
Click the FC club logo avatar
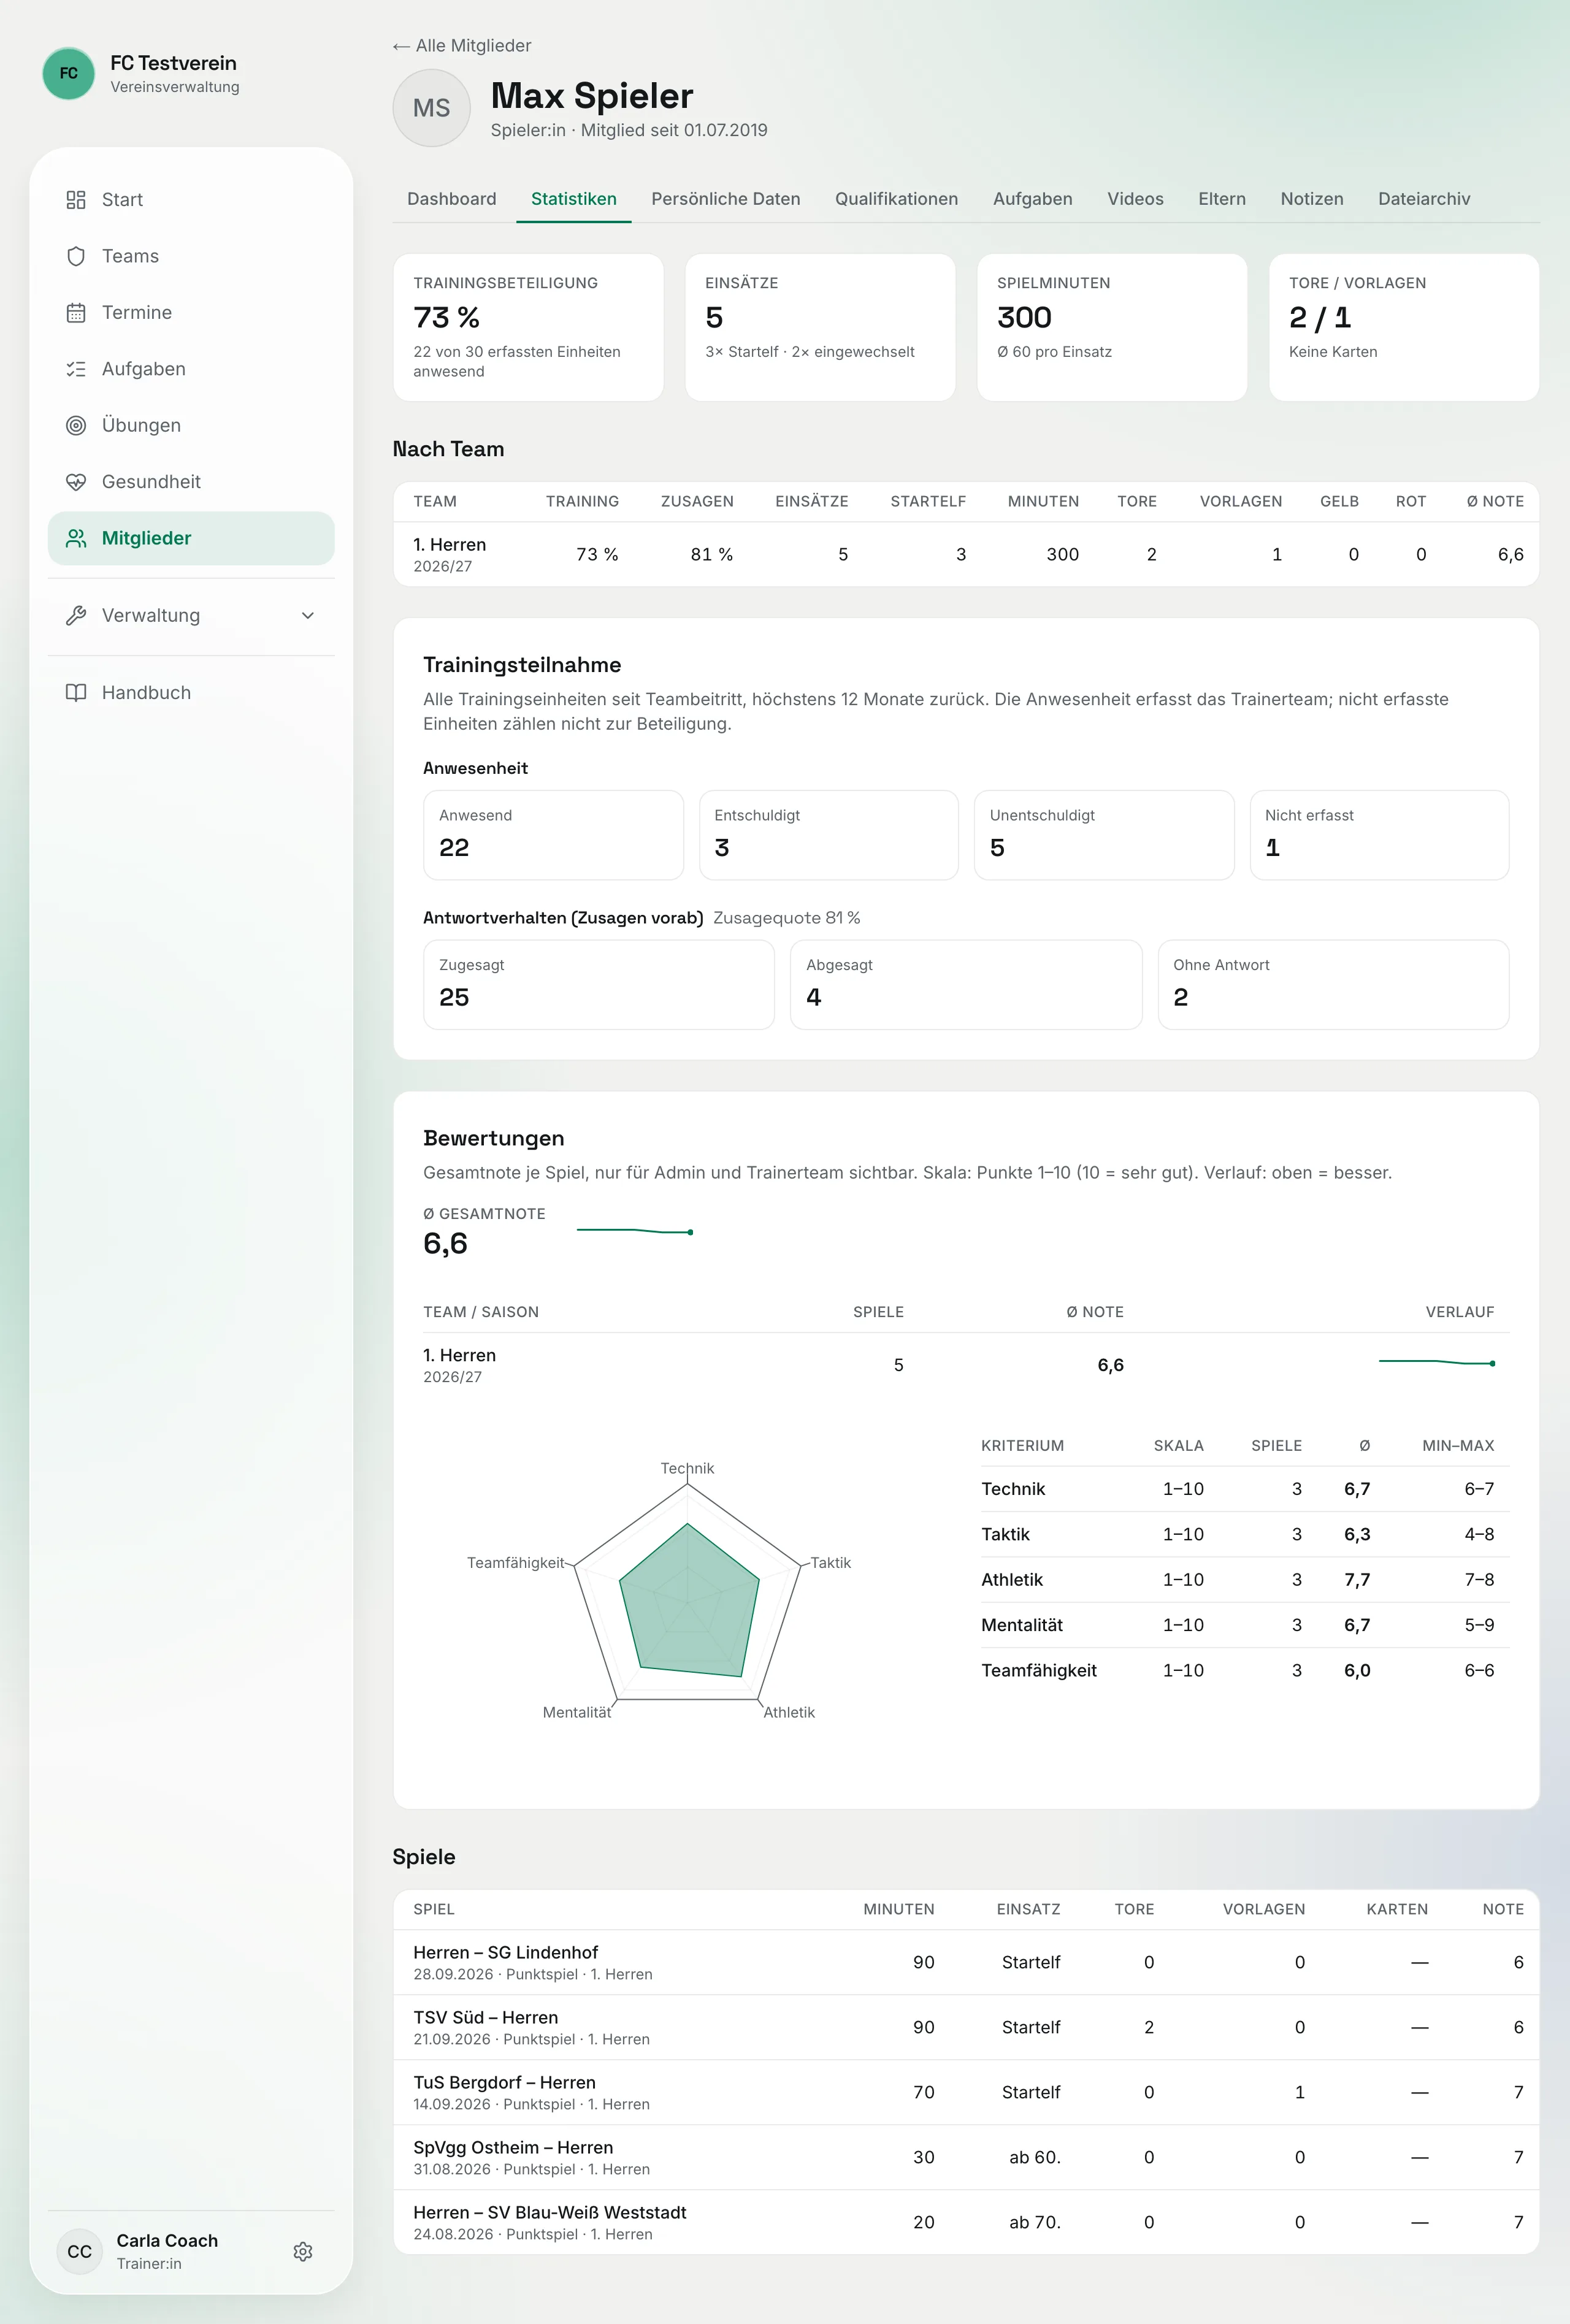pyautogui.click(x=69, y=73)
